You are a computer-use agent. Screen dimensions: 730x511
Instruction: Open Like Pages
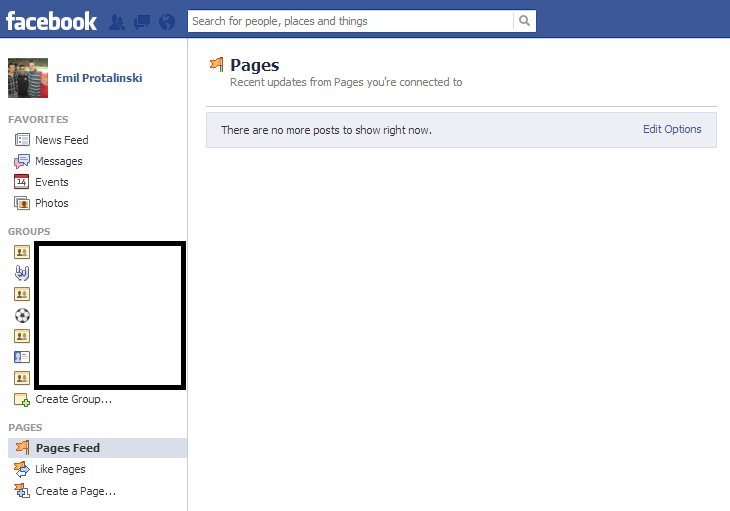click(x=61, y=469)
